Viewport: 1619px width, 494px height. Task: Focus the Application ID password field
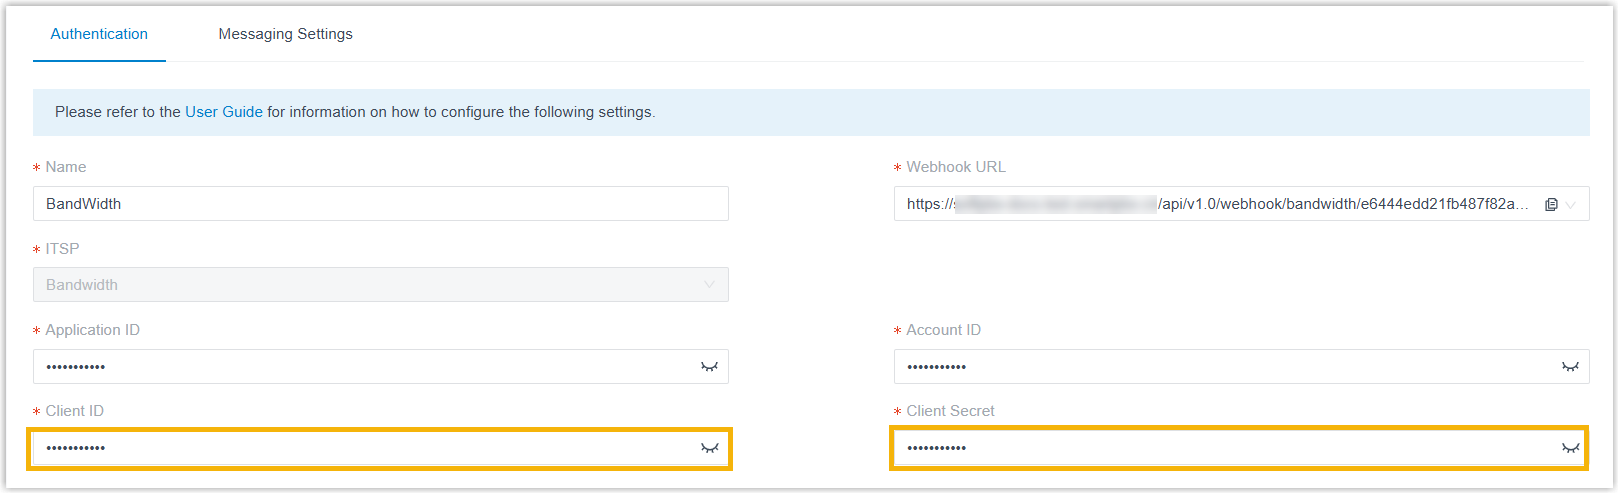381,367
